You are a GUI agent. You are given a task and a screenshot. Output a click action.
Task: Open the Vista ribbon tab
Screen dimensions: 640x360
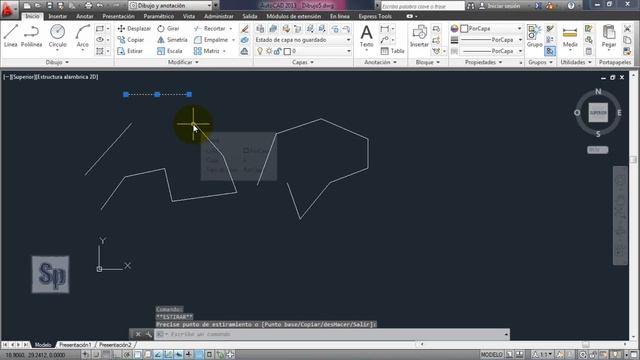(x=189, y=16)
